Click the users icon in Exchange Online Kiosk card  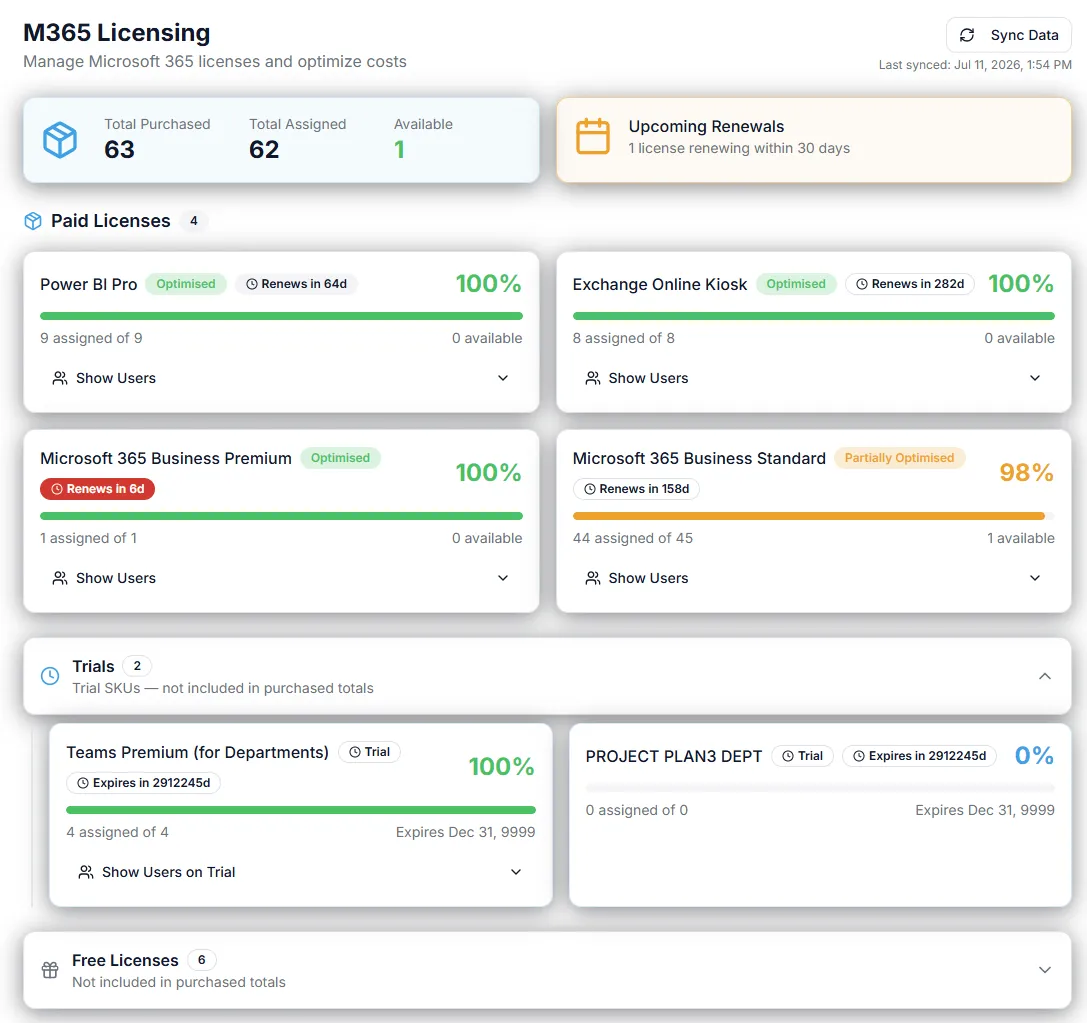tap(593, 378)
